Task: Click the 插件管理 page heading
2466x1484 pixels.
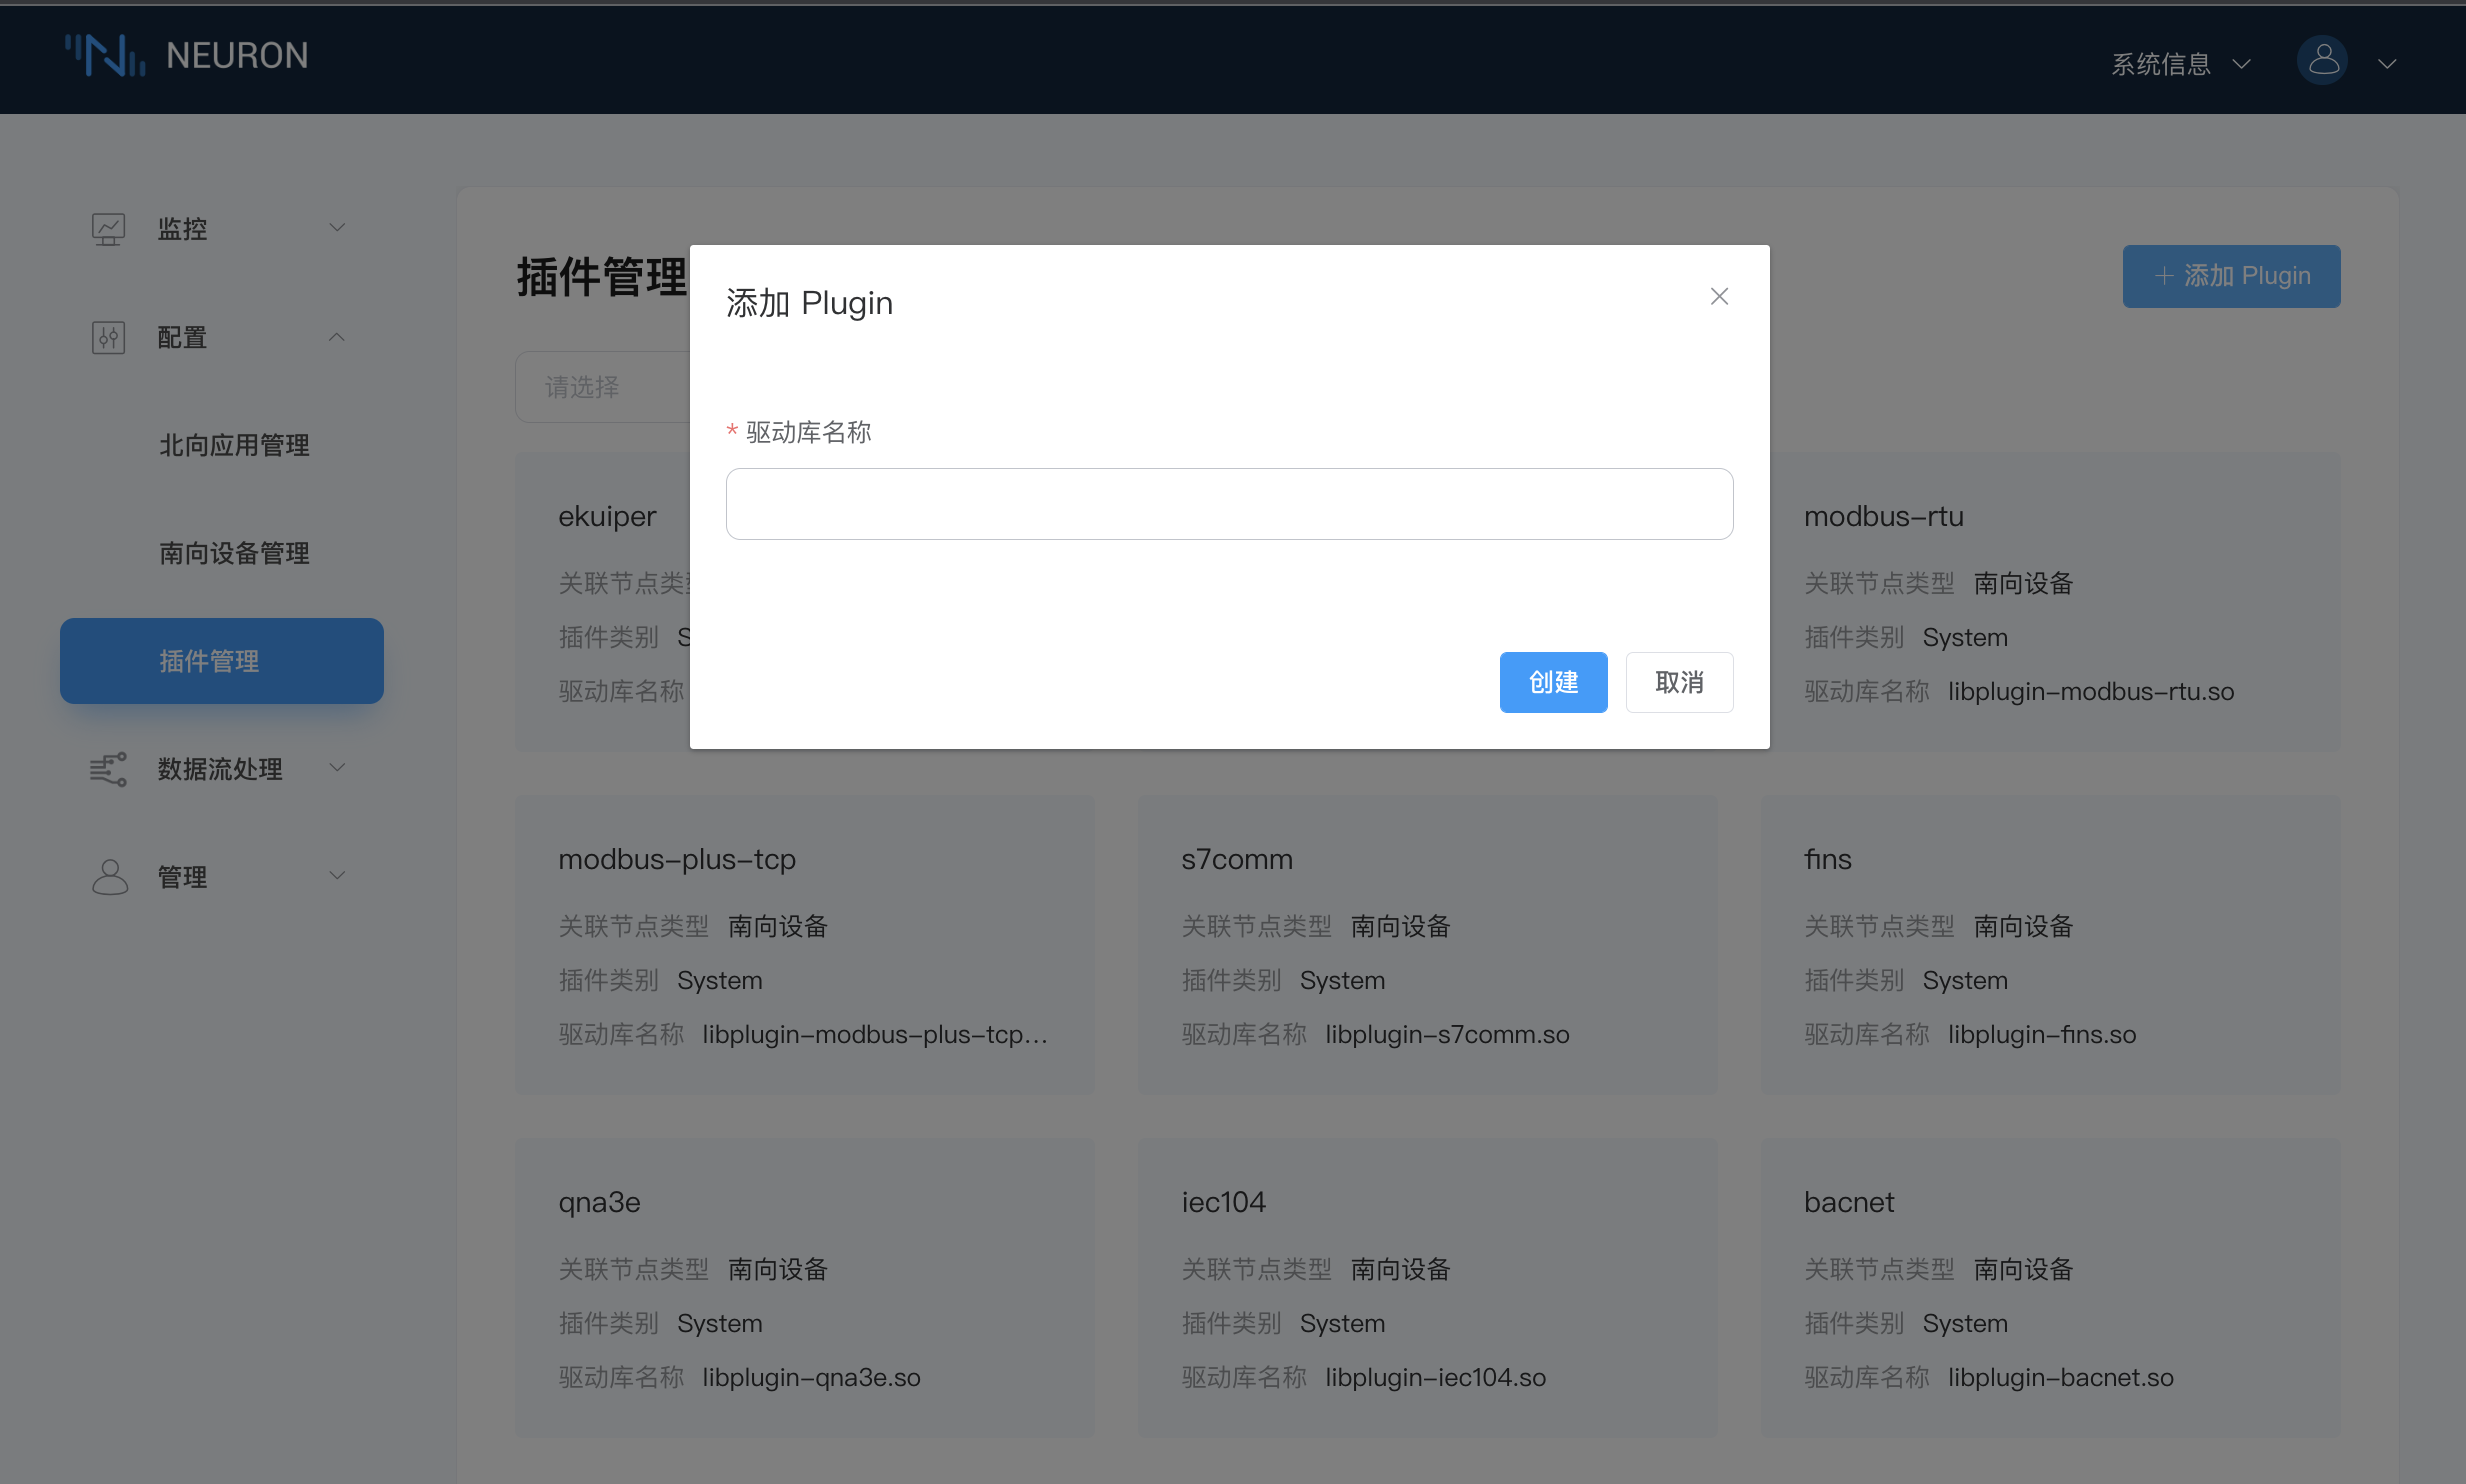Action: coord(602,277)
